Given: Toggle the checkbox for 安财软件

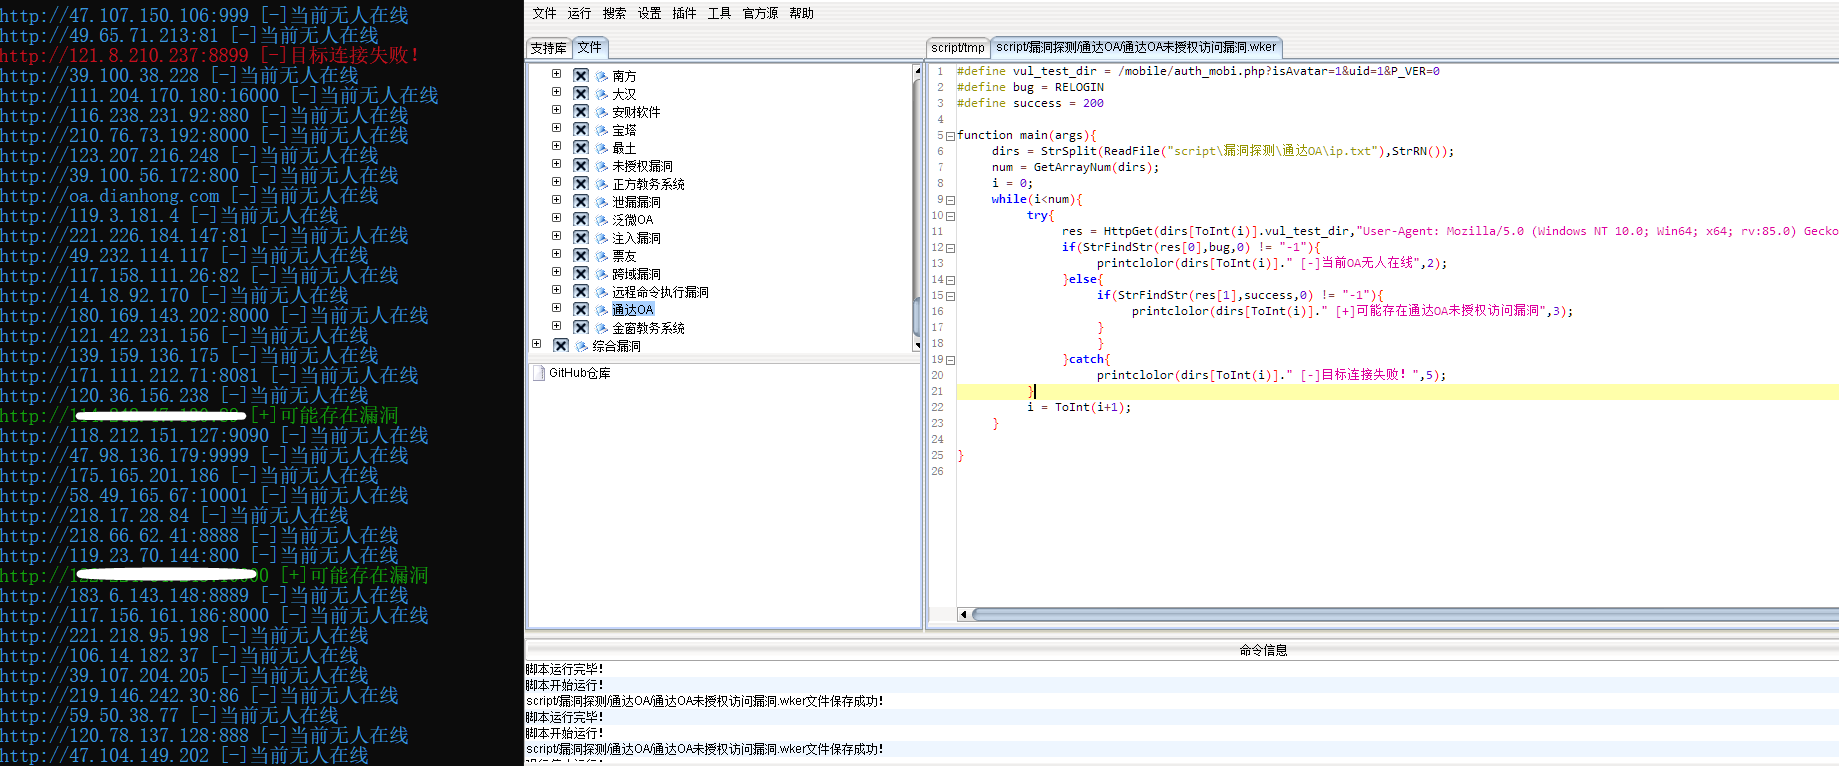Looking at the screenshot, I should pyautogui.click(x=580, y=111).
